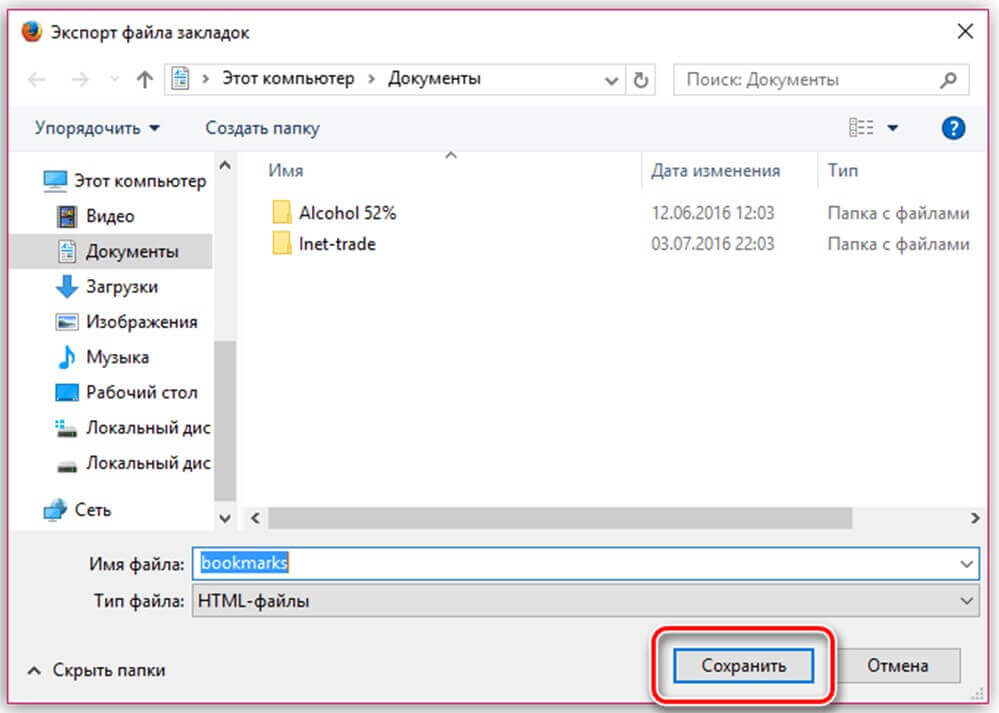
Task: Open 'Рабочий стол' in sidebar
Action: pos(127,392)
